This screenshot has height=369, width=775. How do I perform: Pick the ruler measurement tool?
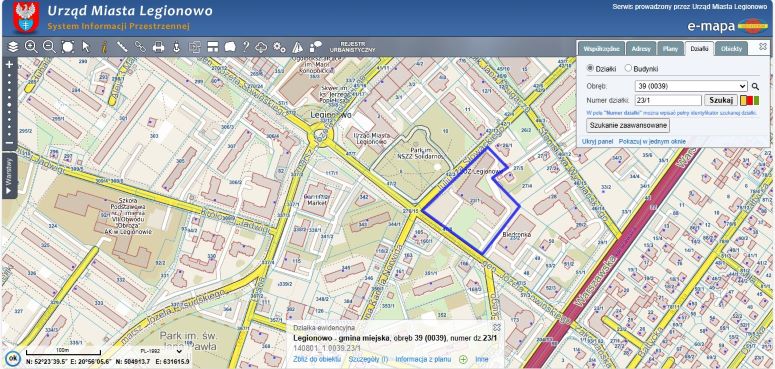coord(122,47)
